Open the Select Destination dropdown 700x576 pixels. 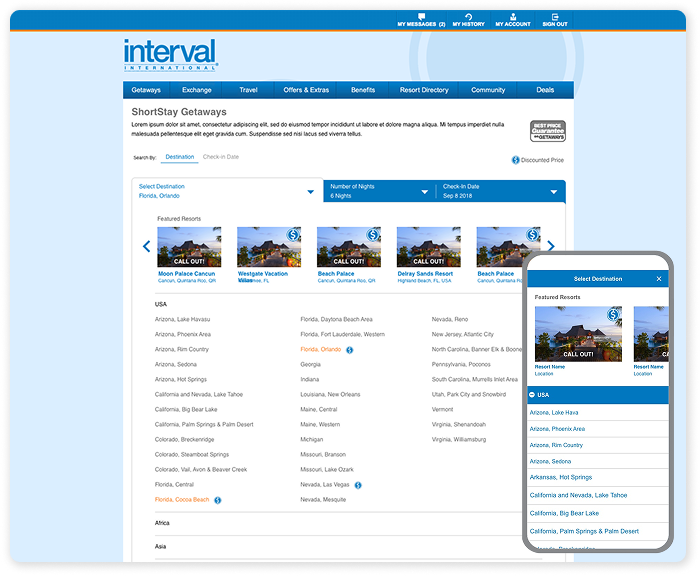(227, 191)
